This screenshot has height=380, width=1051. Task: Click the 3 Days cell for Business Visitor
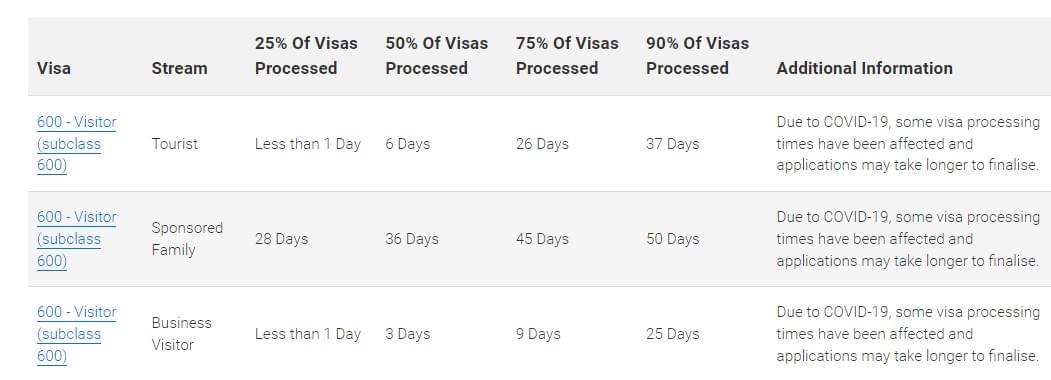(408, 334)
